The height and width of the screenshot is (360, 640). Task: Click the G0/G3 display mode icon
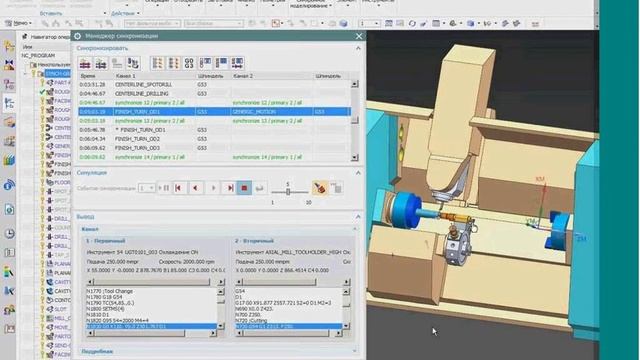coord(189,63)
